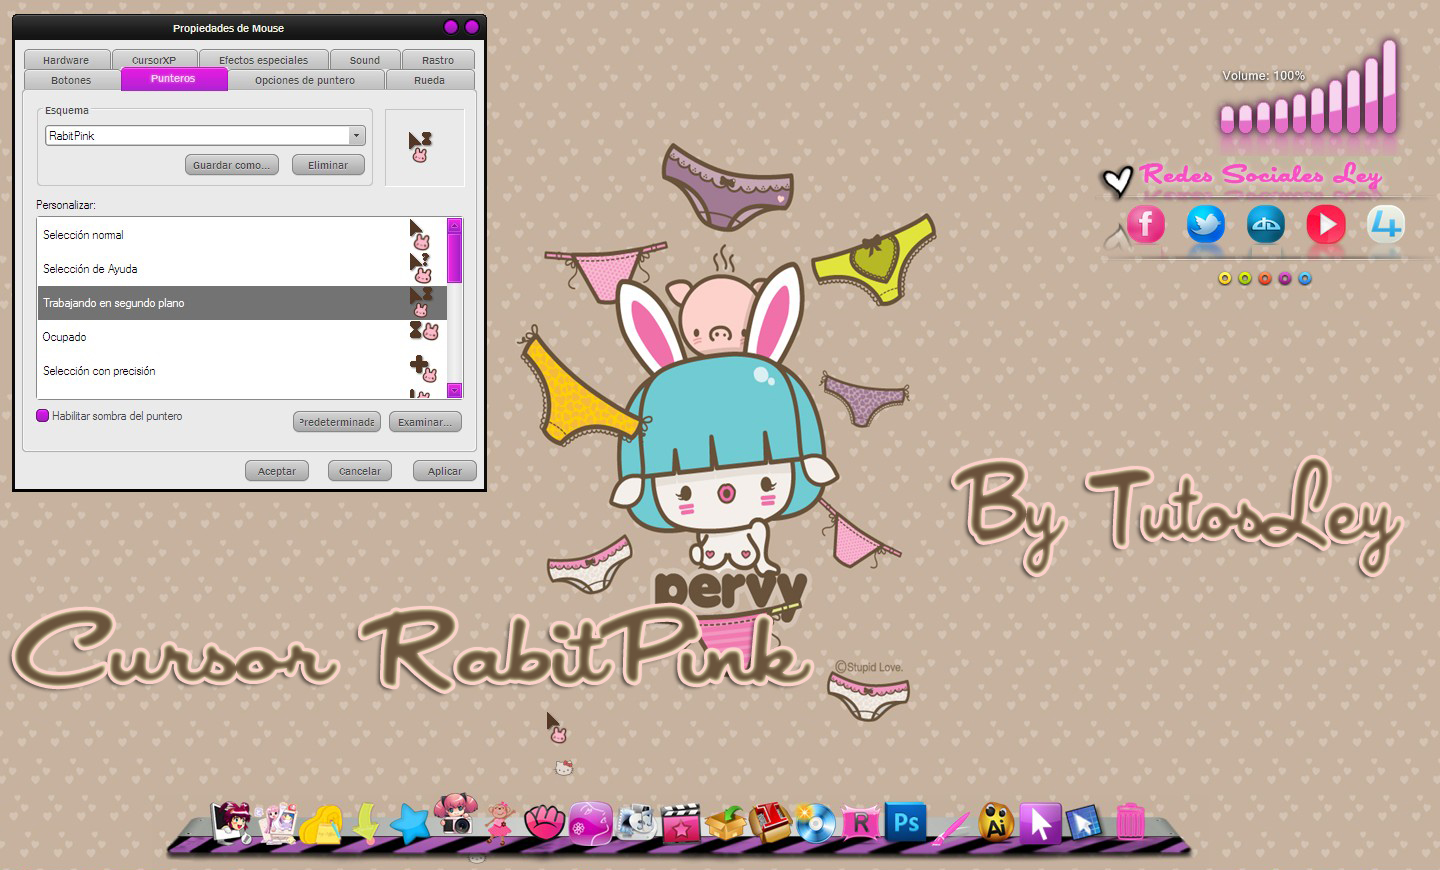Image resolution: width=1440 pixels, height=870 pixels.
Task: Open Twitter from the Redes Sociales icons
Action: 1206,224
